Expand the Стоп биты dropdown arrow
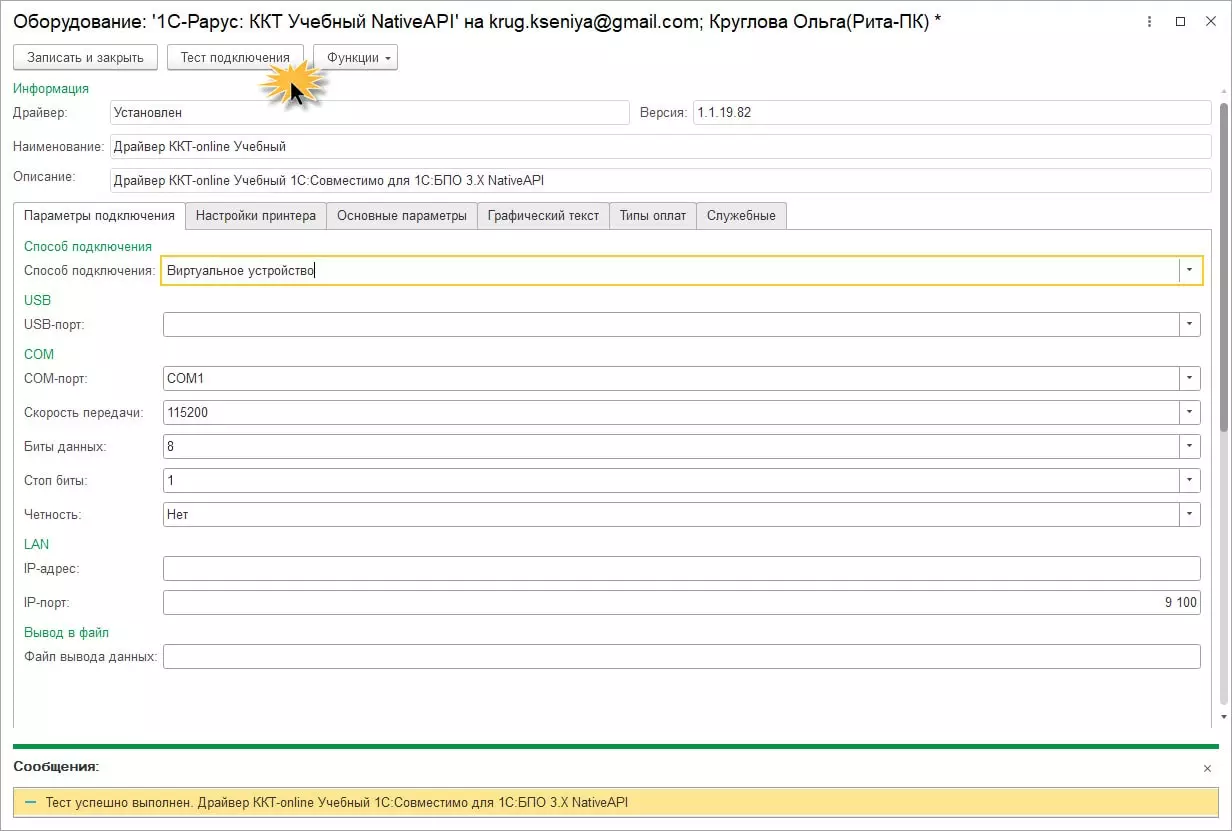Viewport: 1232px width, 831px height. (1189, 480)
